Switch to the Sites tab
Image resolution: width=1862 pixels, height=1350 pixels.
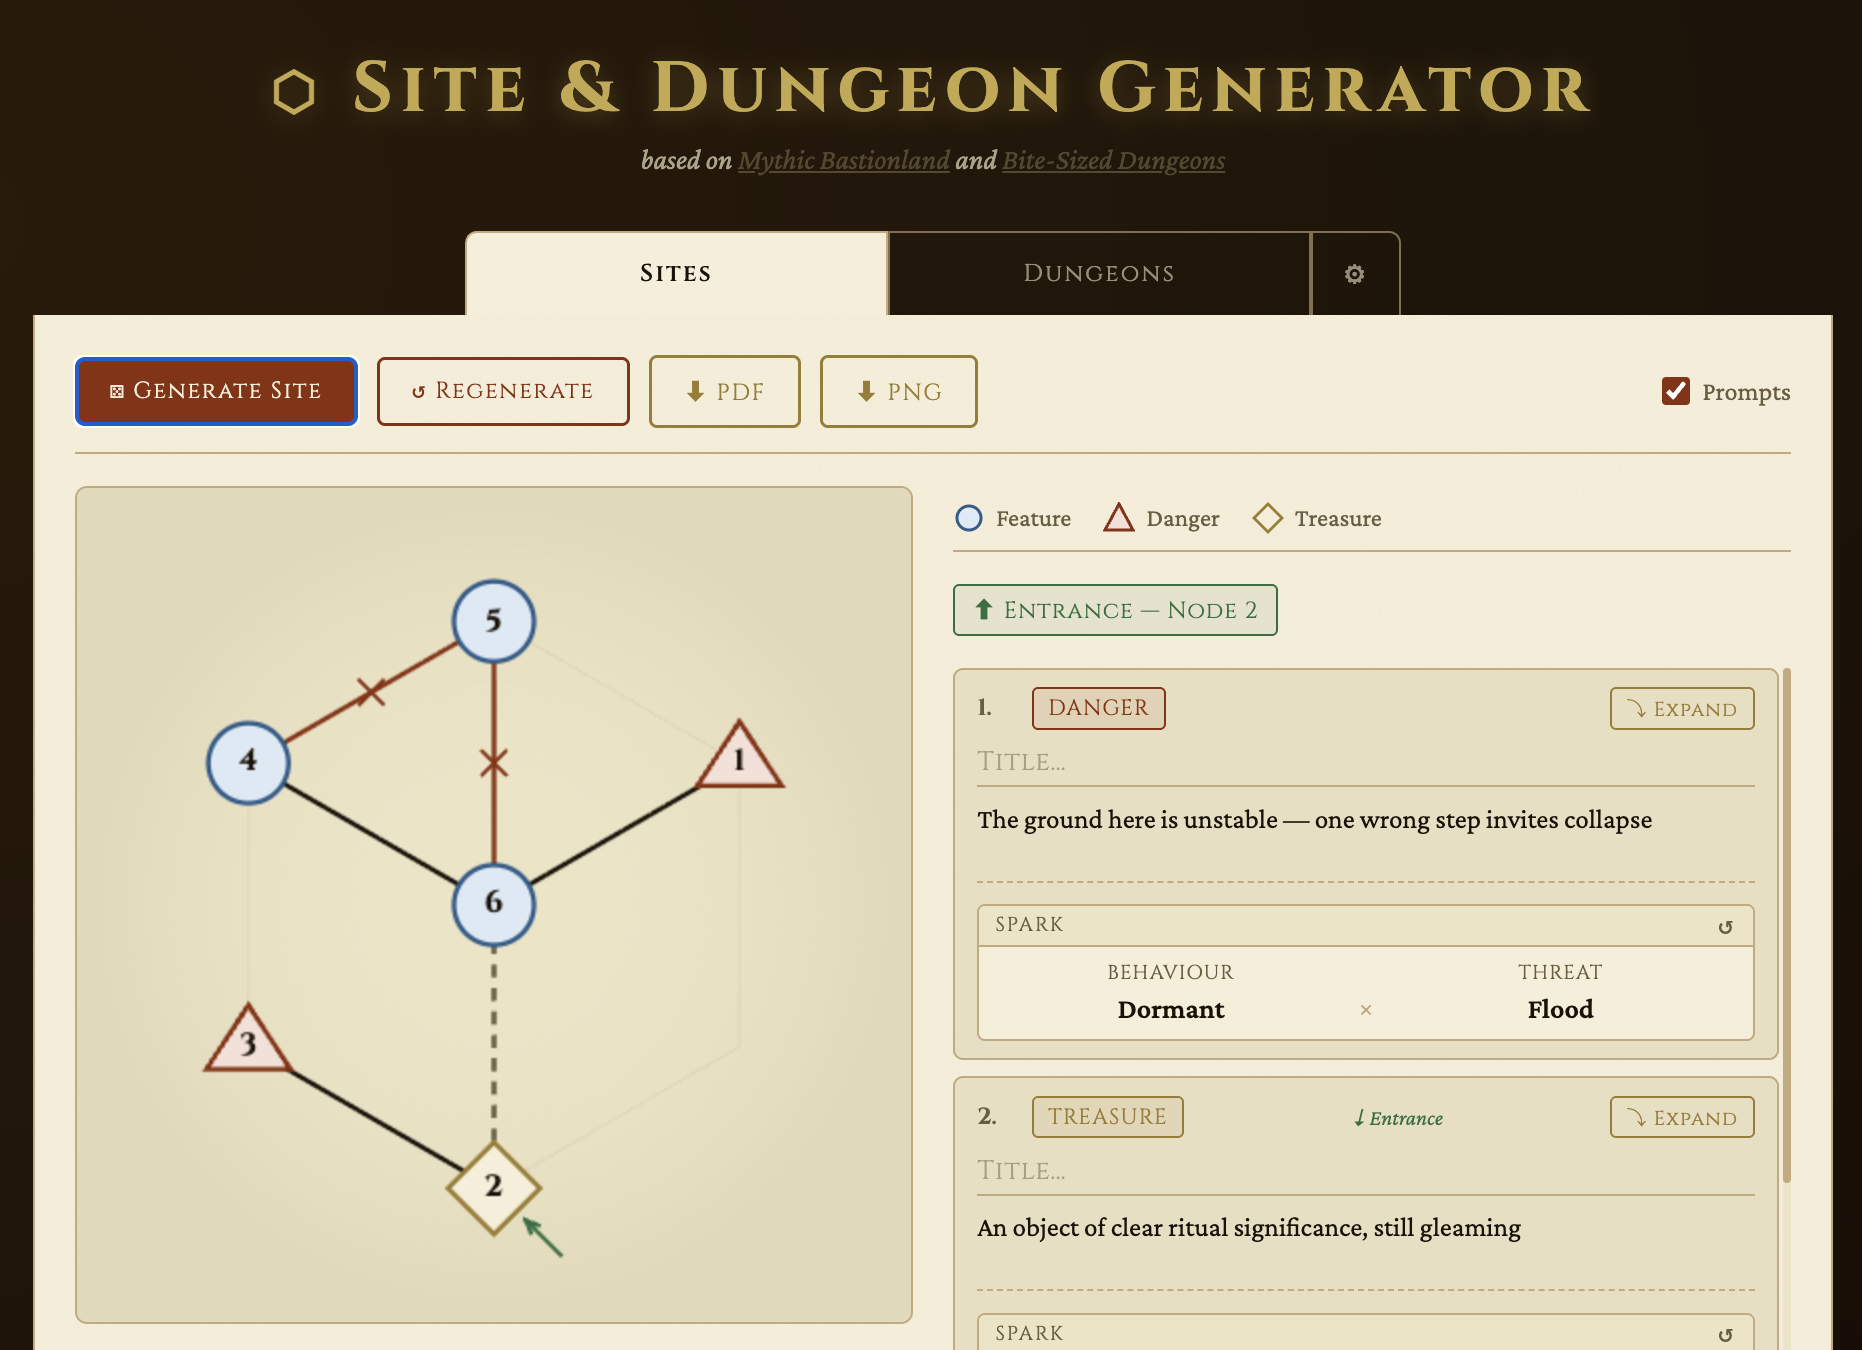(676, 274)
